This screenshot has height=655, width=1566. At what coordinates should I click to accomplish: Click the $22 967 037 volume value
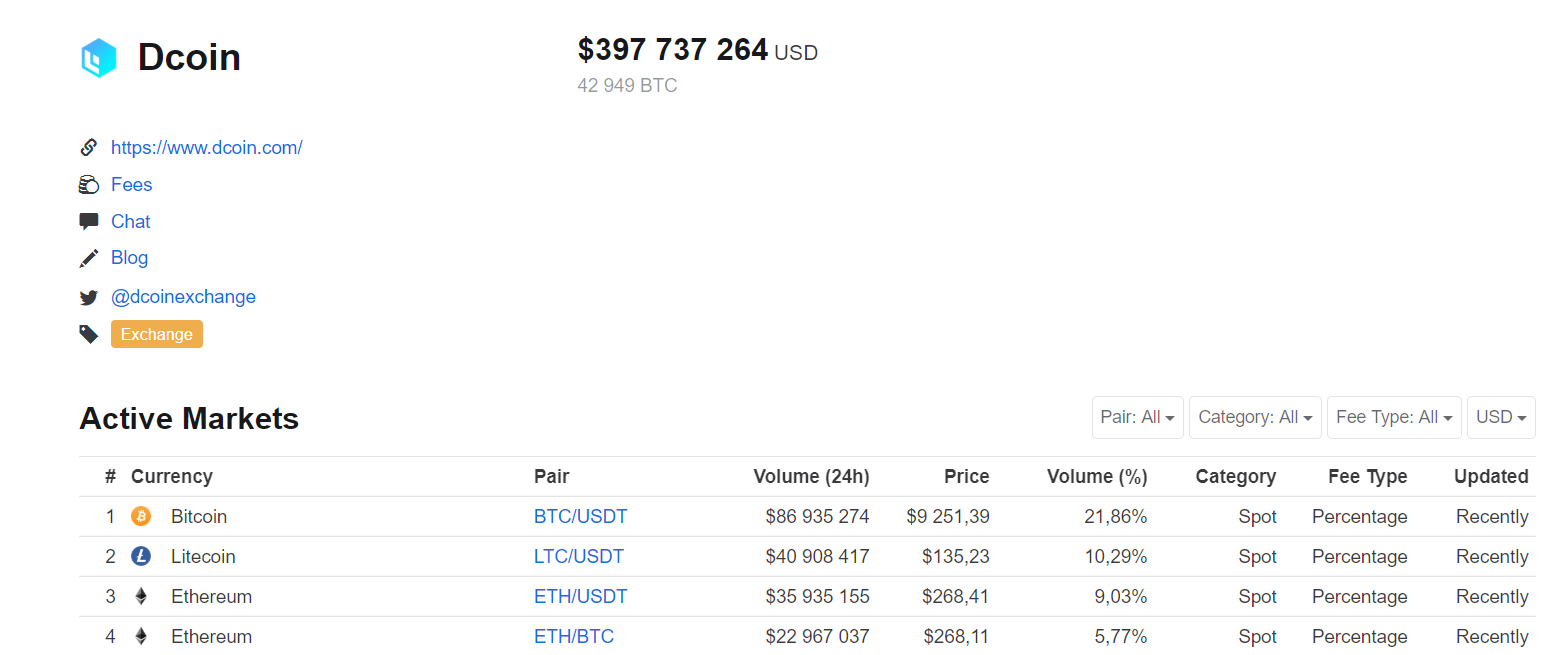coord(817,636)
